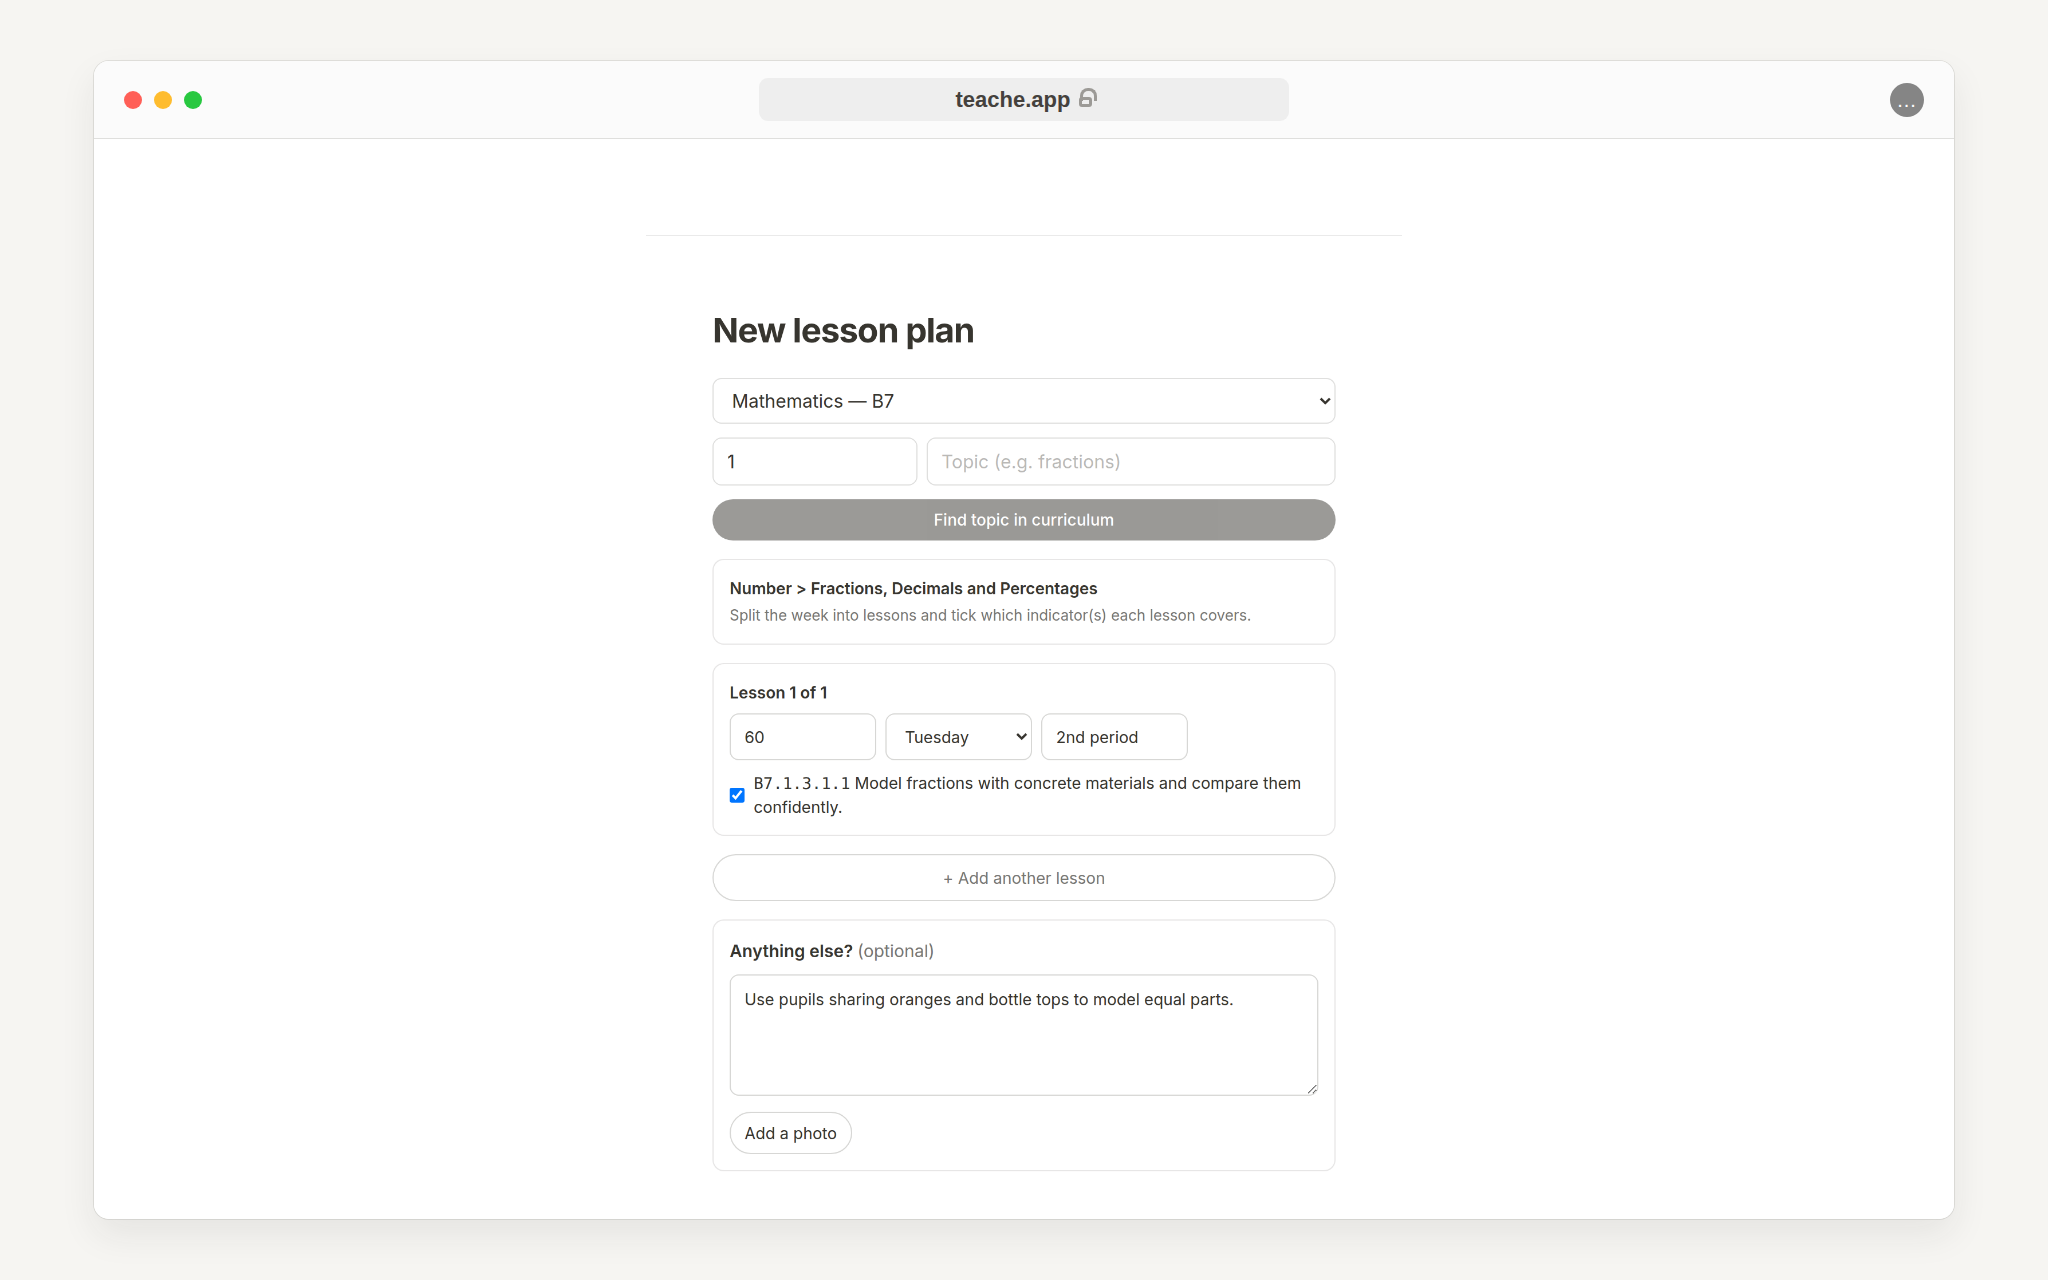Click the Find topic in curriculum button
Screen dimensions: 2048x1280
(x=1023, y=520)
